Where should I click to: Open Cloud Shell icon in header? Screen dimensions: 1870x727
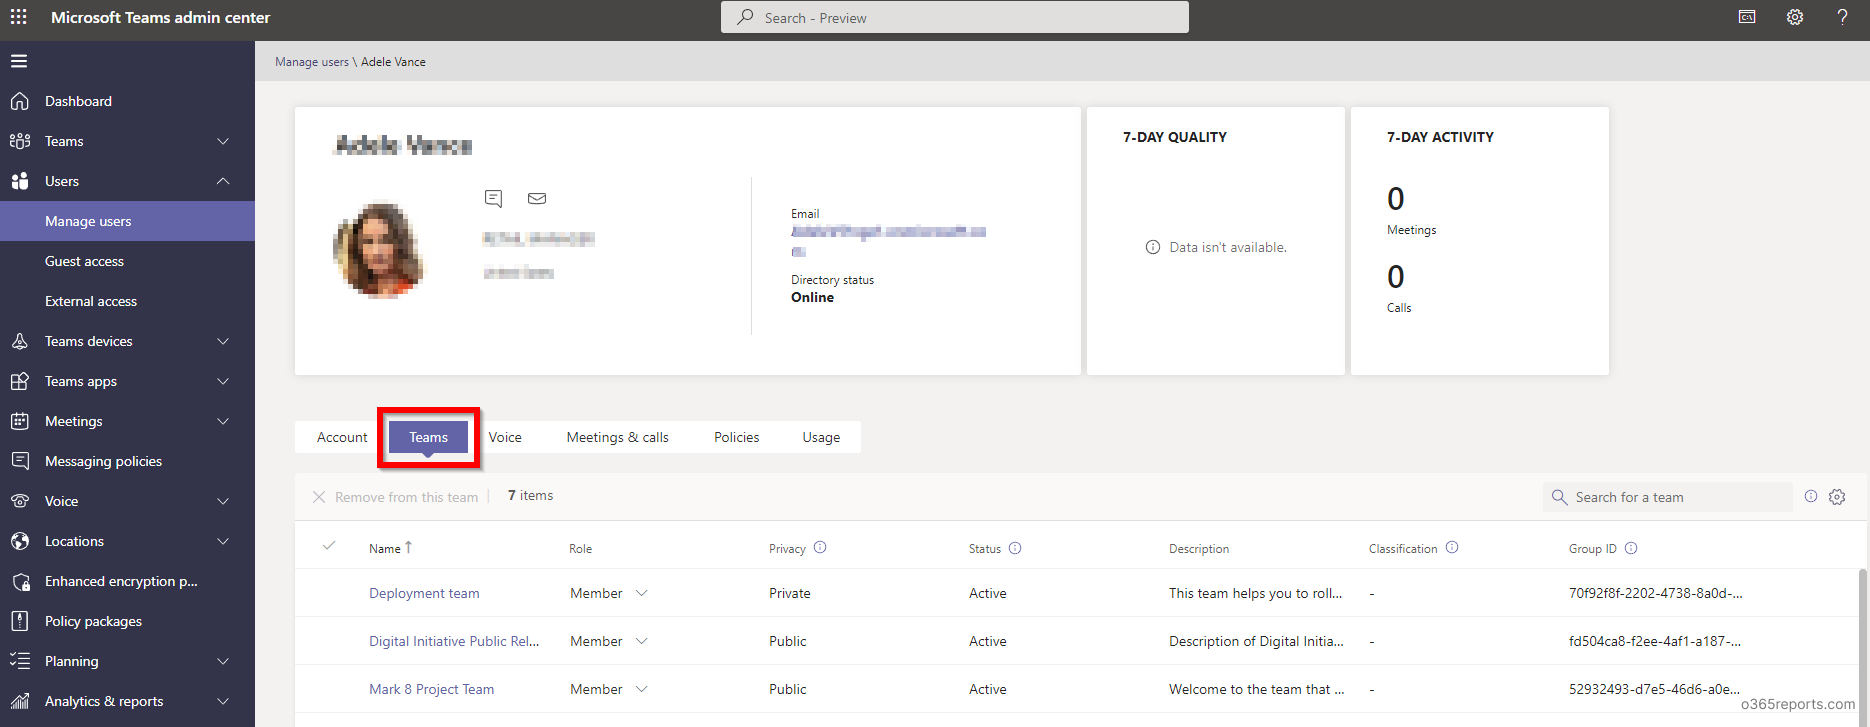click(x=1747, y=17)
